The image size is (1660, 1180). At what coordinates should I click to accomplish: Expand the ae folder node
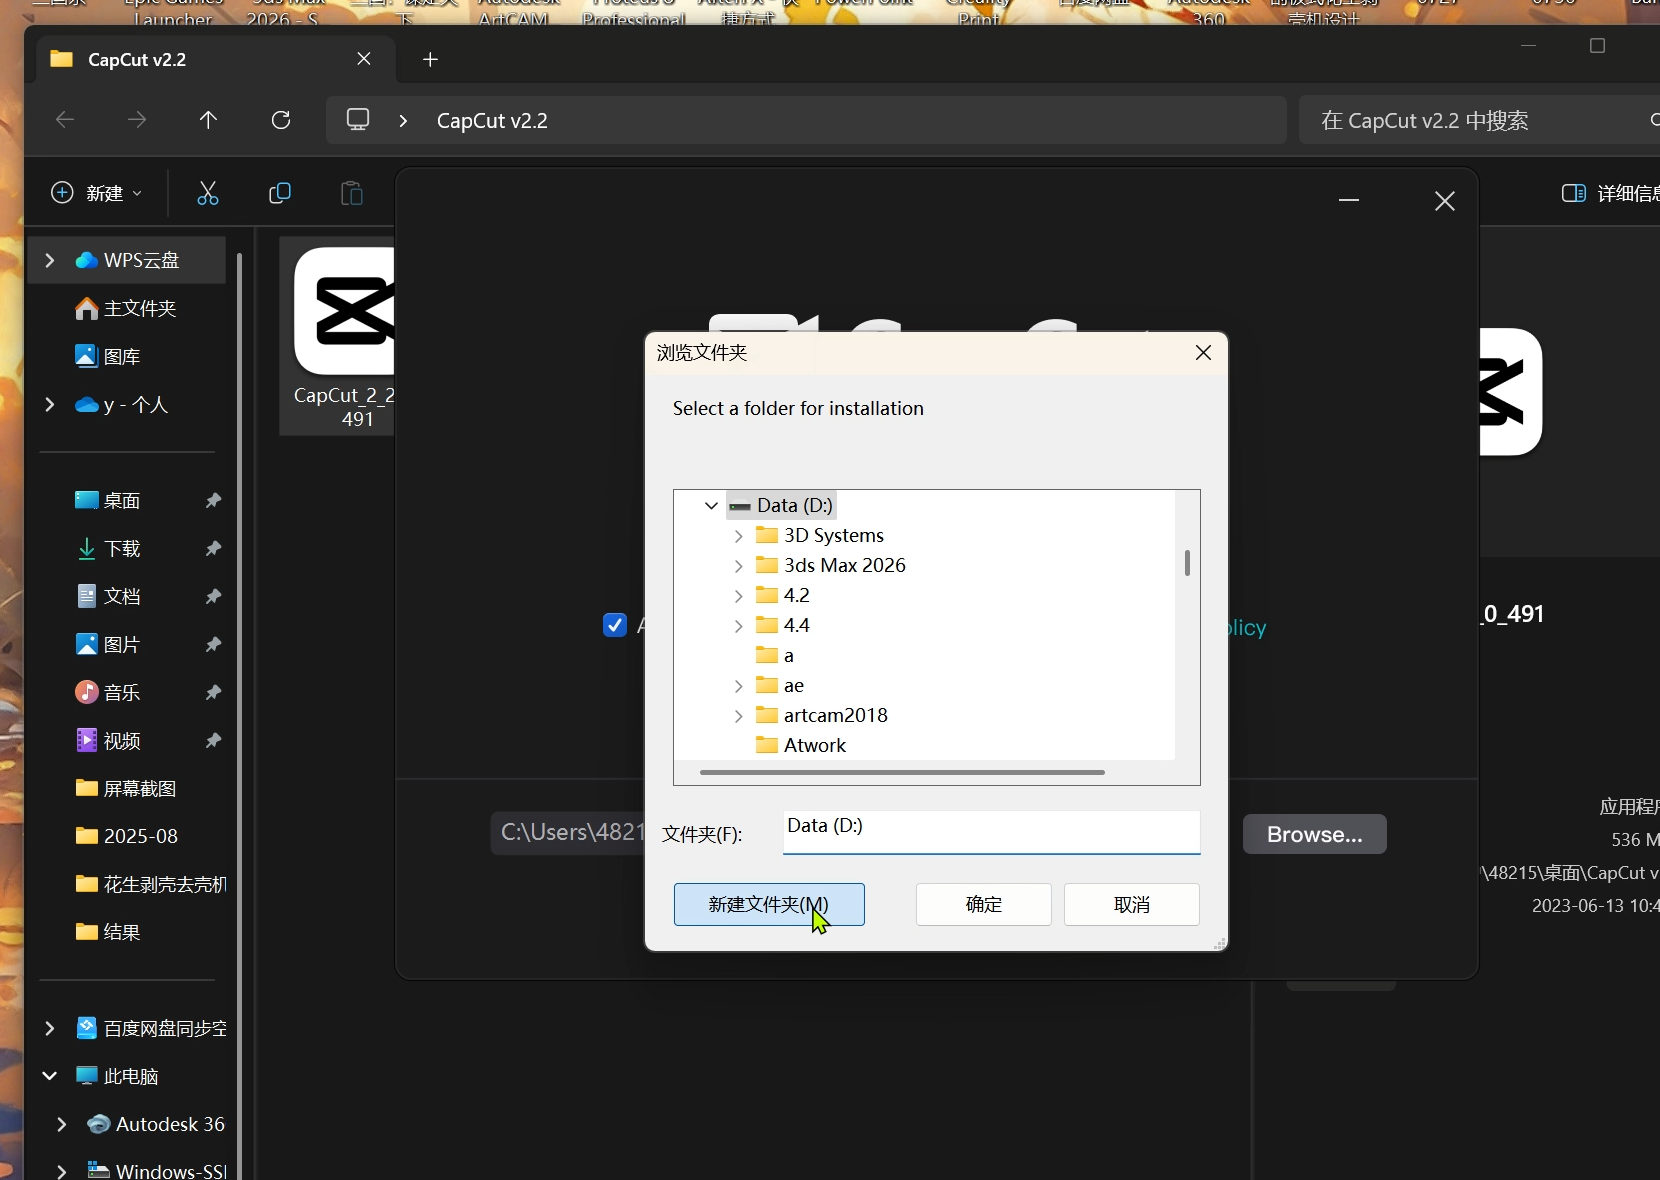(738, 685)
